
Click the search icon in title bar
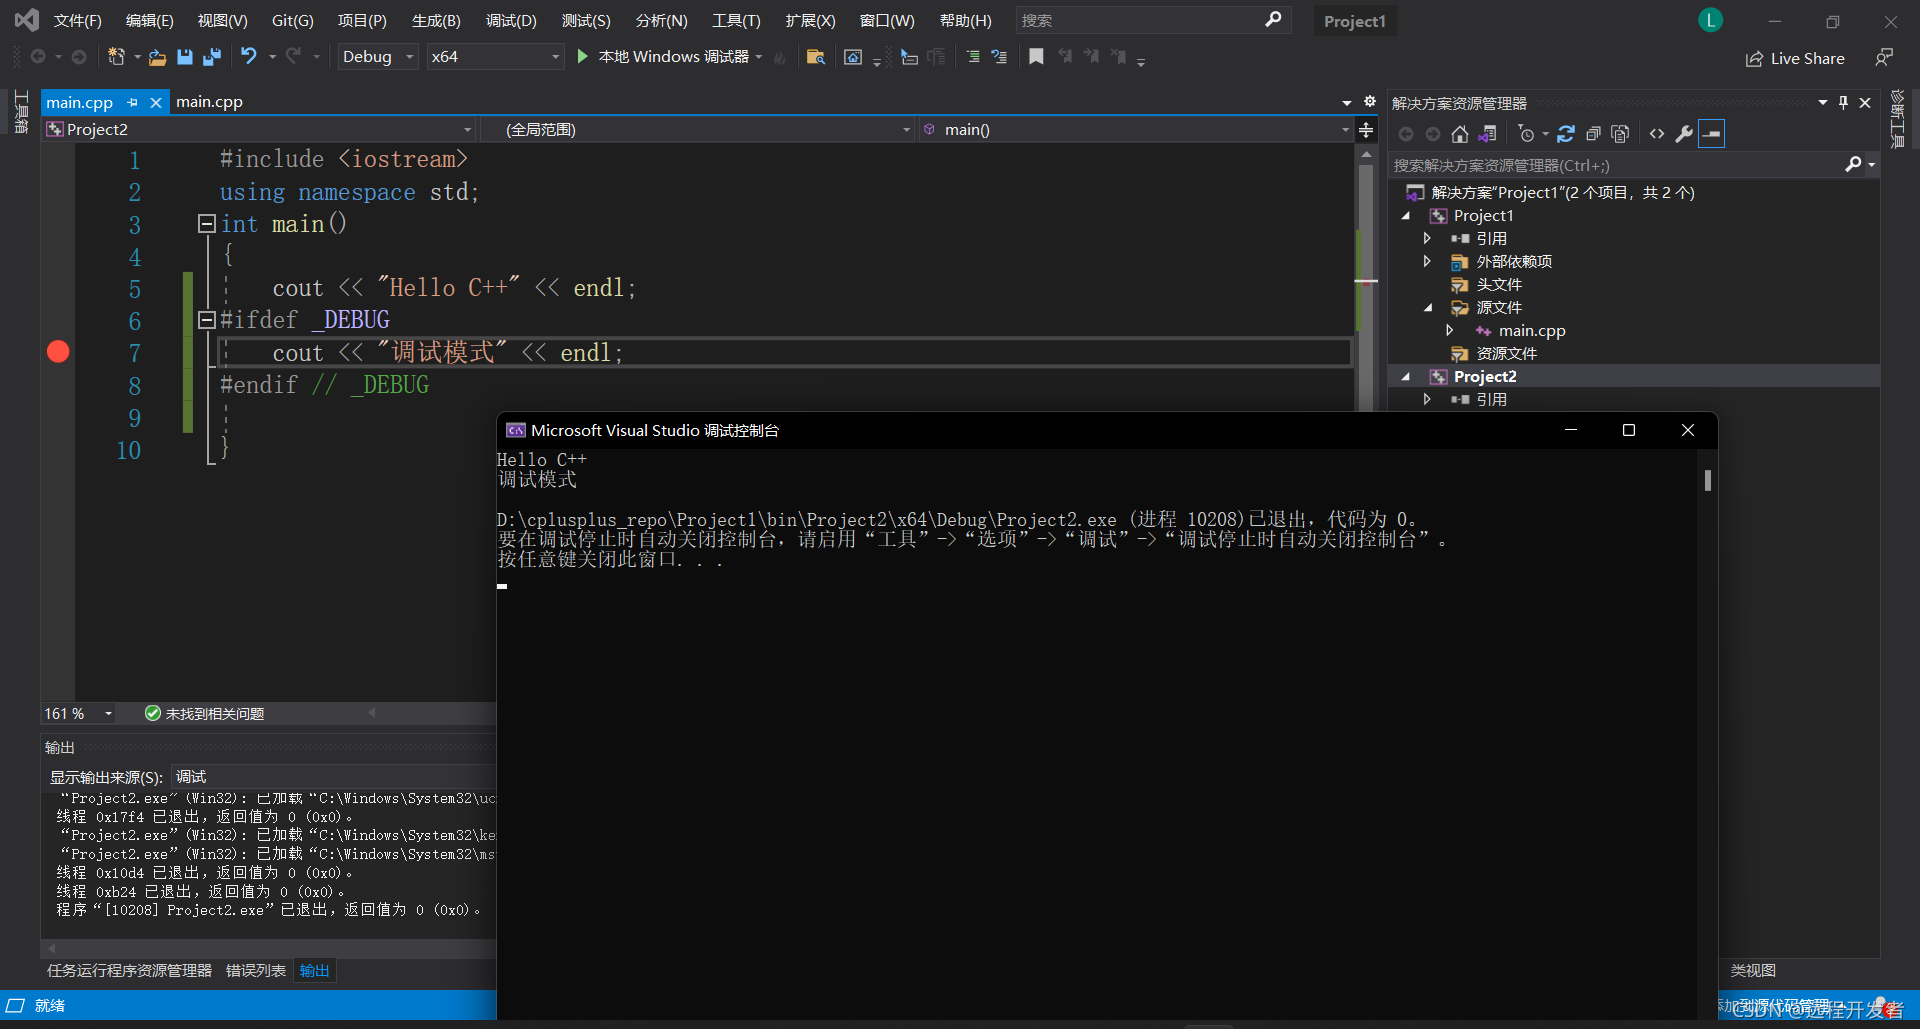[x=1273, y=20]
